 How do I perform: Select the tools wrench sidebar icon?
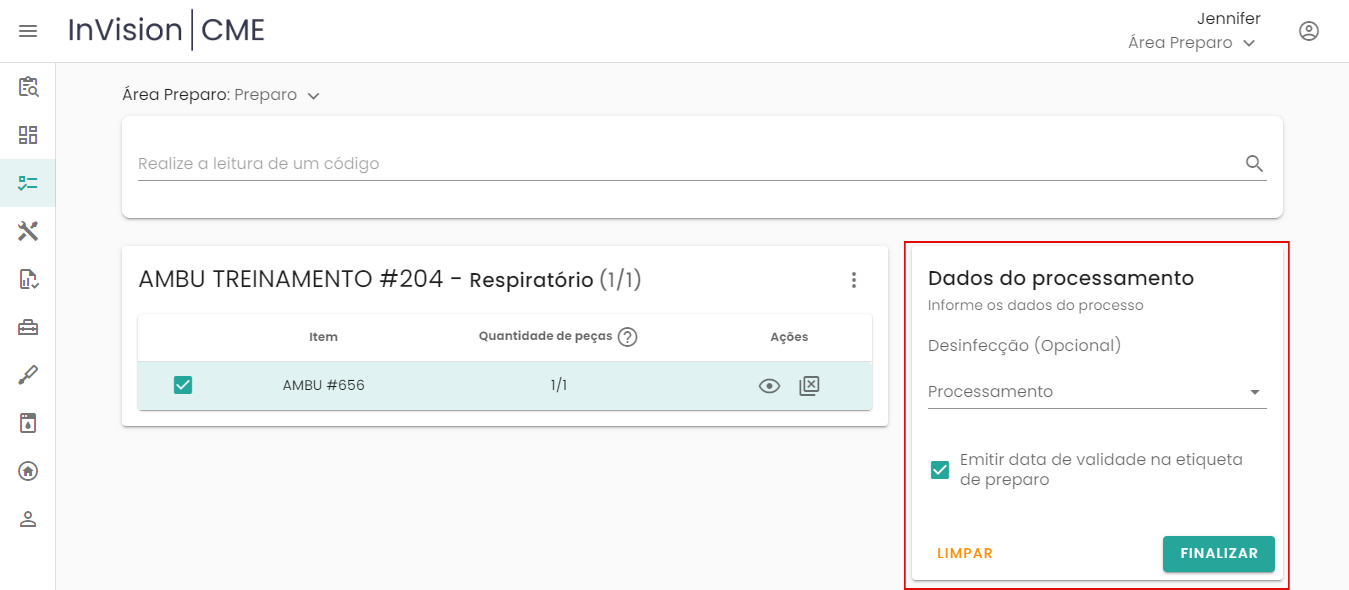click(x=28, y=231)
